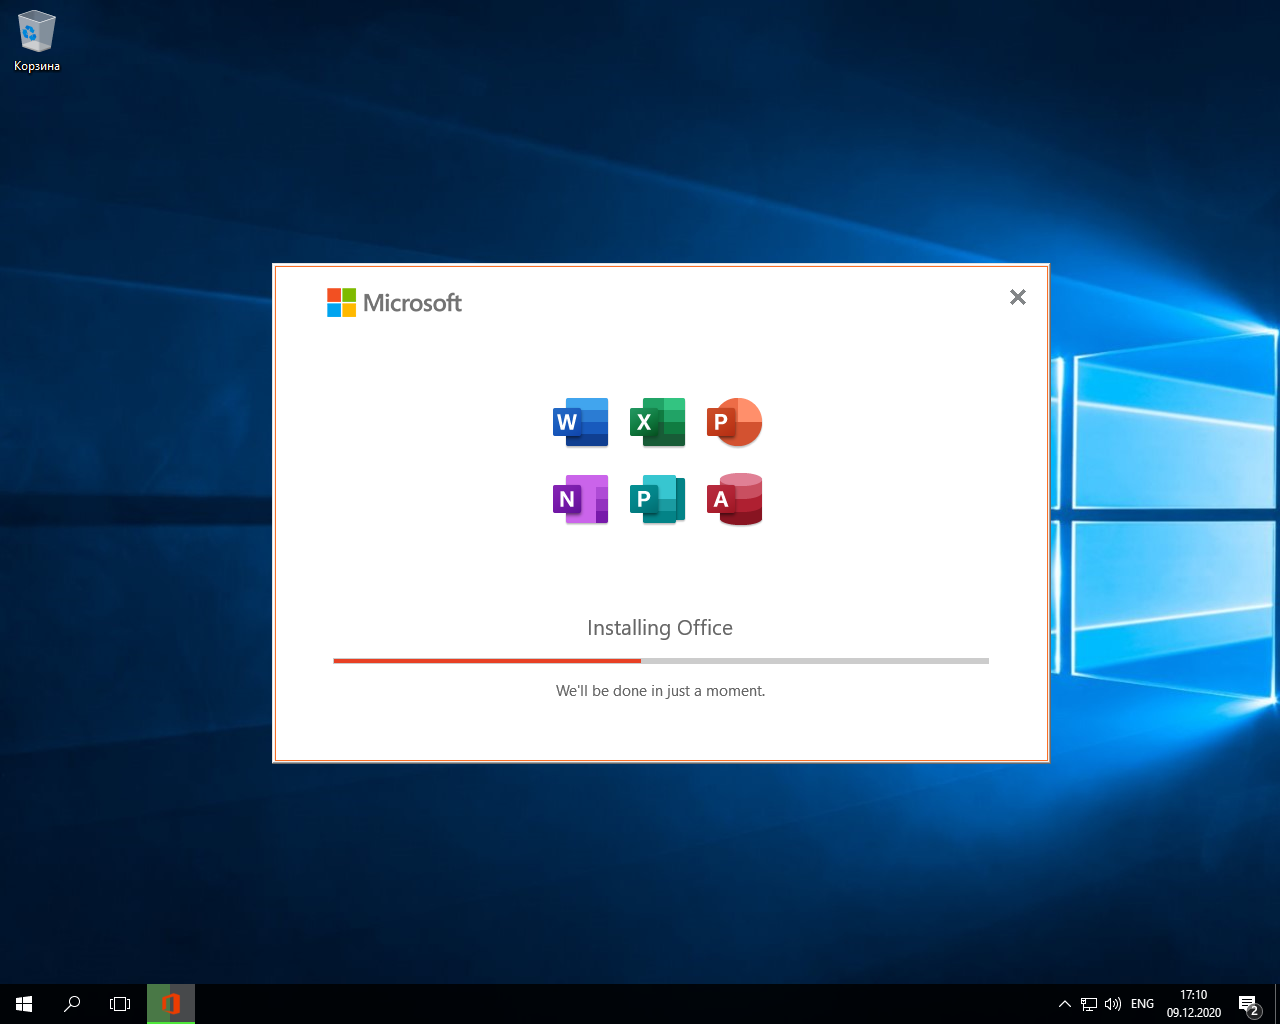The width and height of the screenshot is (1280, 1024).
Task: Click the PowerPoint icon in installer
Action: [x=735, y=422]
